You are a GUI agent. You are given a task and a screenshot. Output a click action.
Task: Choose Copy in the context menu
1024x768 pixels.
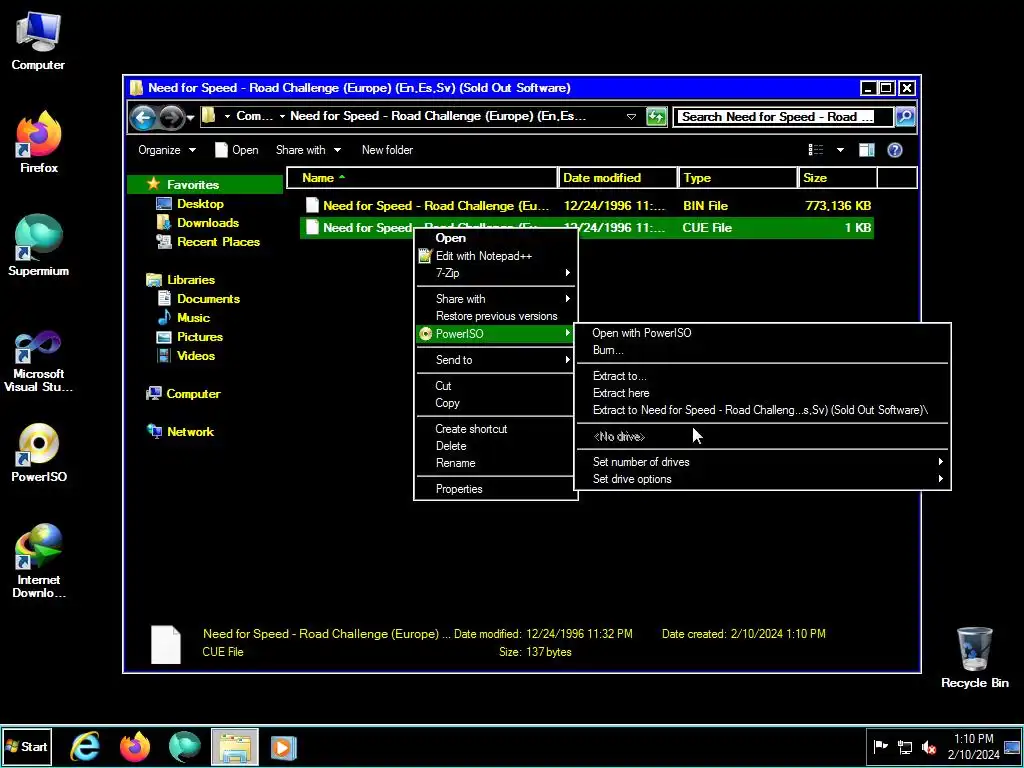tap(496, 403)
